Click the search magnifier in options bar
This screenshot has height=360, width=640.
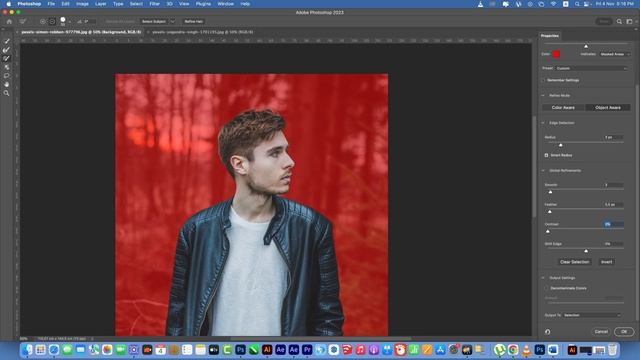tap(619, 21)
